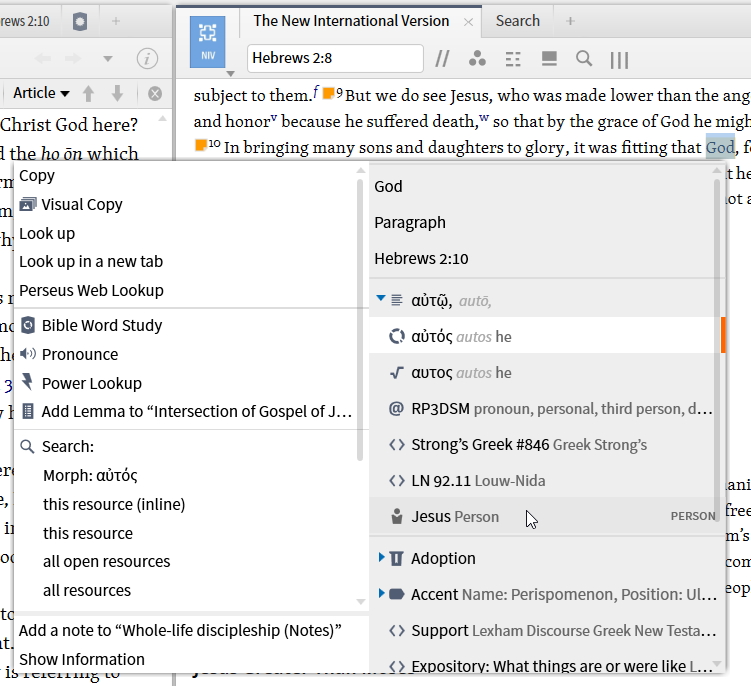
Task: Go to previous article up arrow
Action: [88, 93]
